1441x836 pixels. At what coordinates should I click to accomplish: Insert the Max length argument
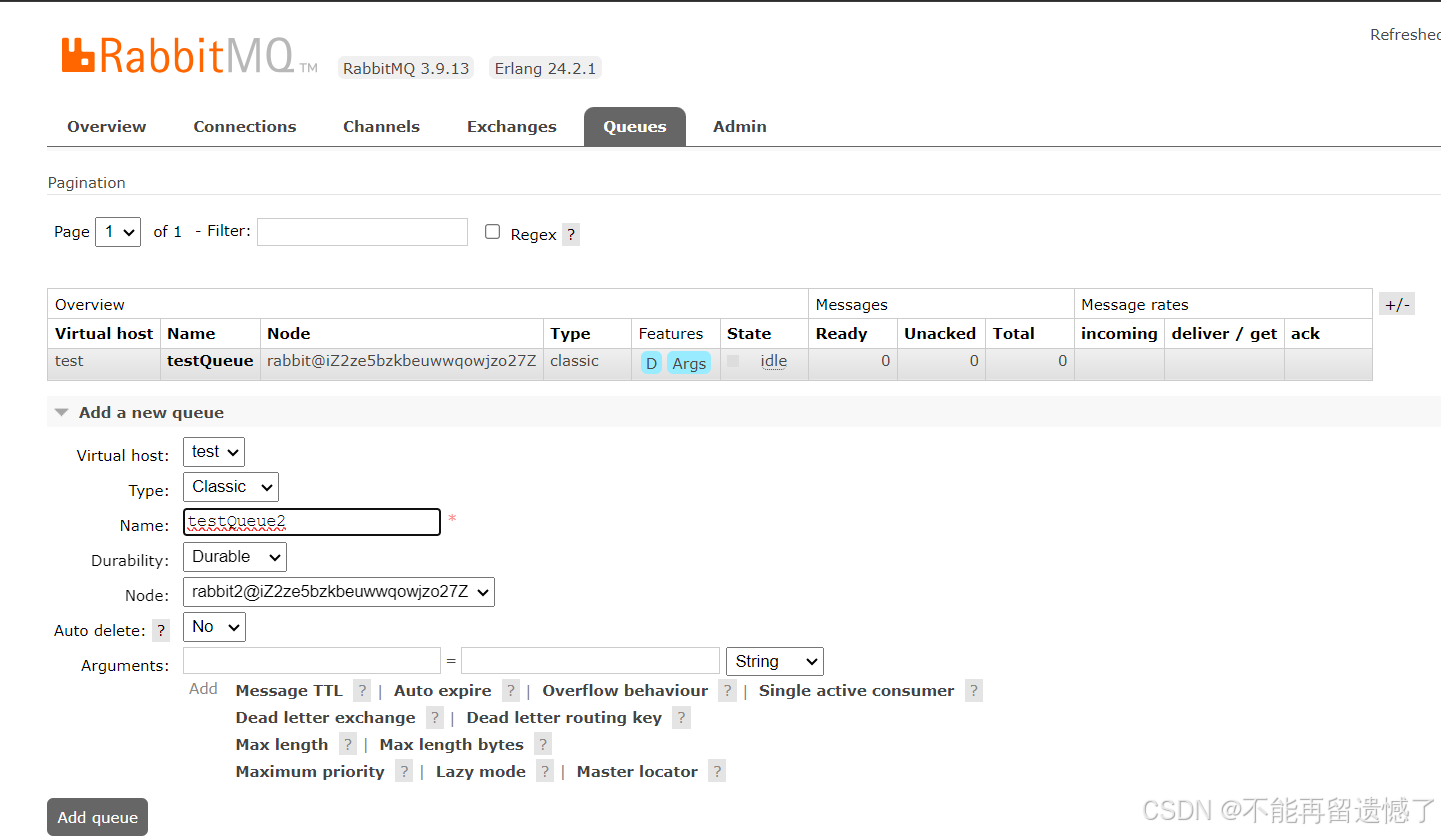282,744
